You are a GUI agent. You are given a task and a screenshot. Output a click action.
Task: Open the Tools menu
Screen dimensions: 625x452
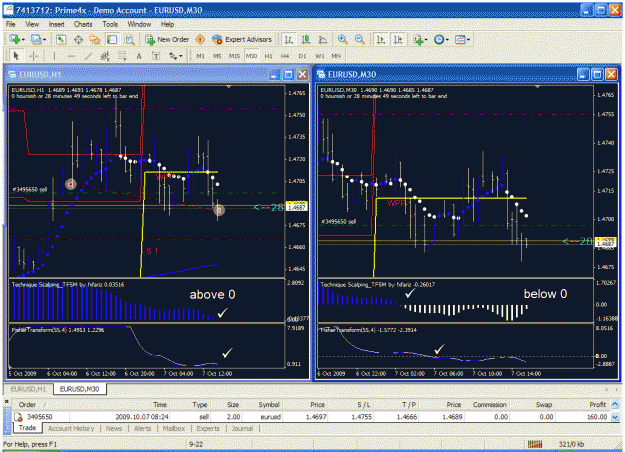pos(110,24)
